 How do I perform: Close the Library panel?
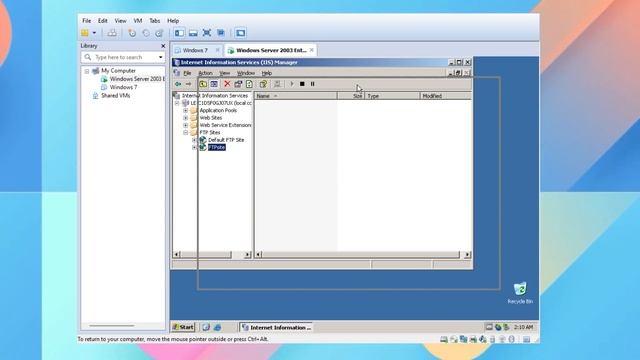tap(163, 46)
